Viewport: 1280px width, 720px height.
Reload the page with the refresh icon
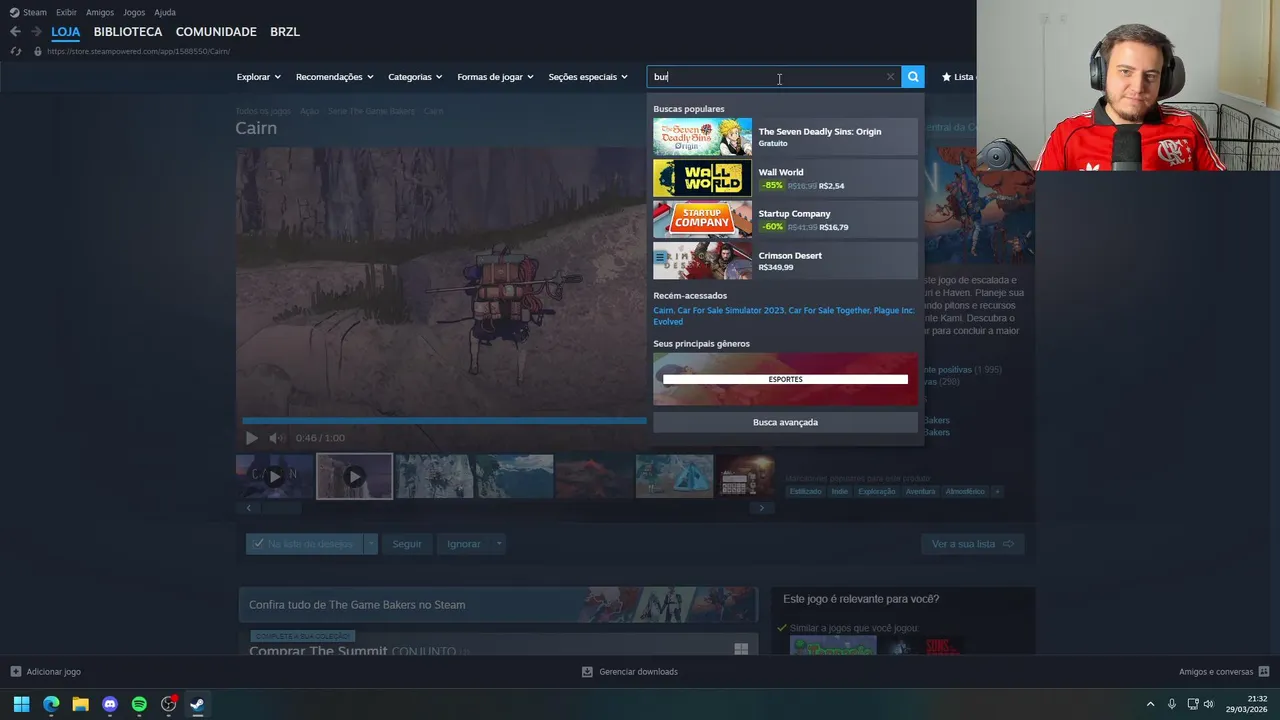tap(16, 51)
